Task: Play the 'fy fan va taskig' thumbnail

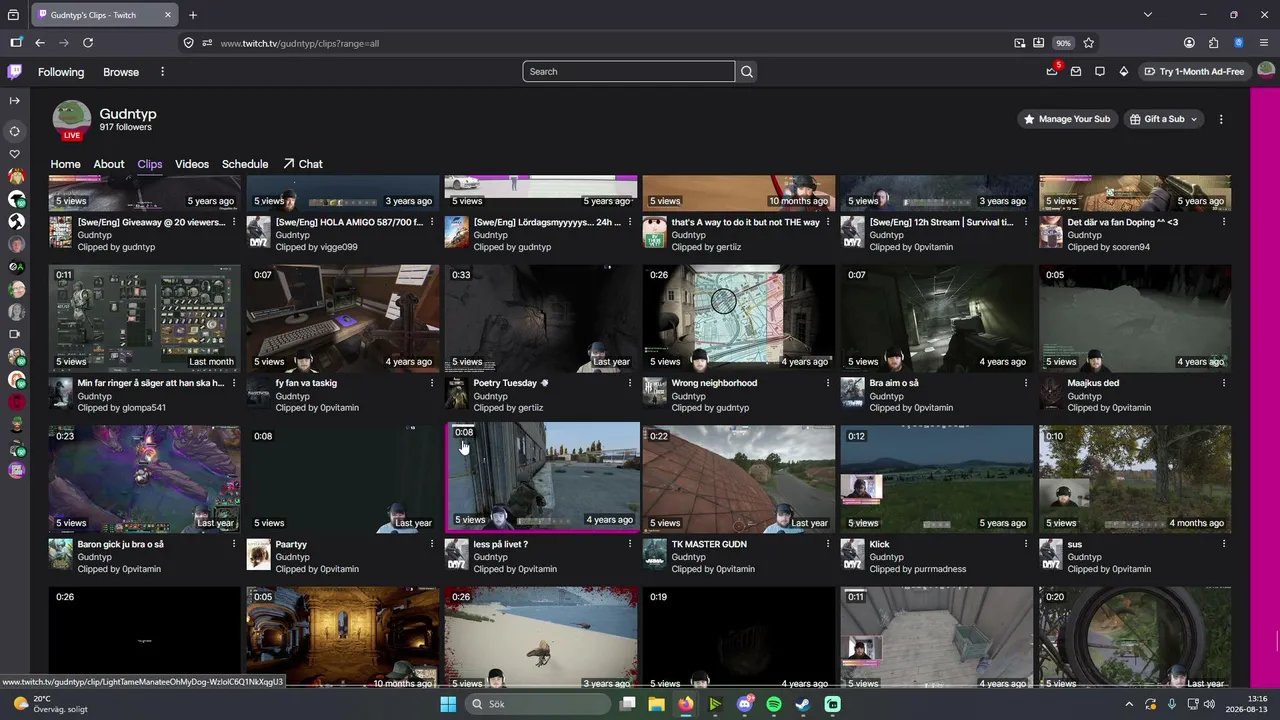Action: pos(343,318)
